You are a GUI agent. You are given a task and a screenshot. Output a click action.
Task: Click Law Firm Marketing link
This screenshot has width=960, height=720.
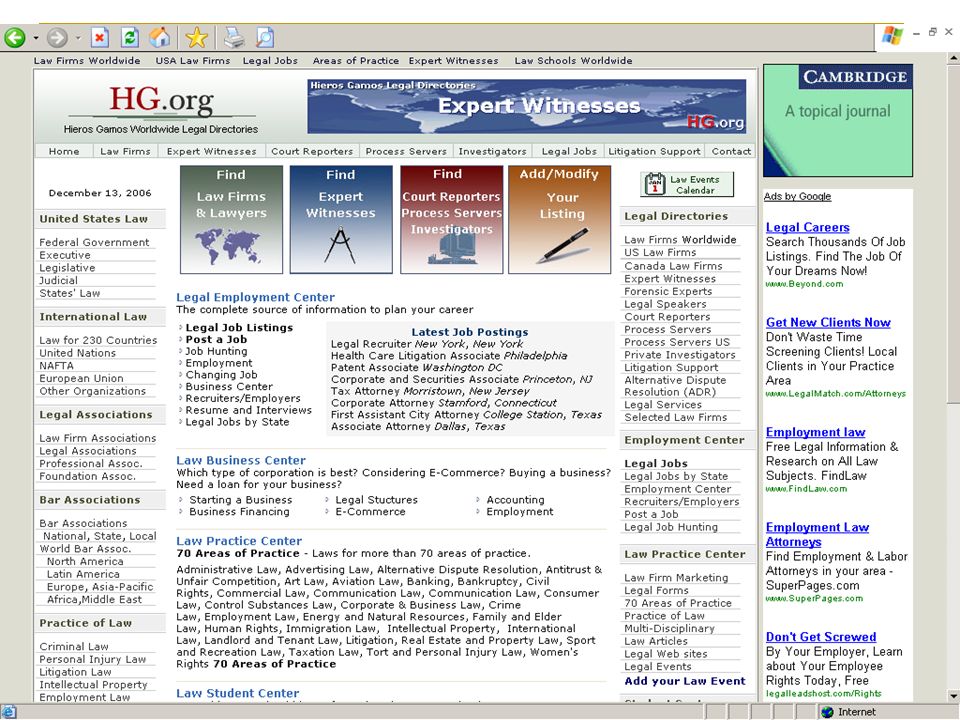pos(676,577)
